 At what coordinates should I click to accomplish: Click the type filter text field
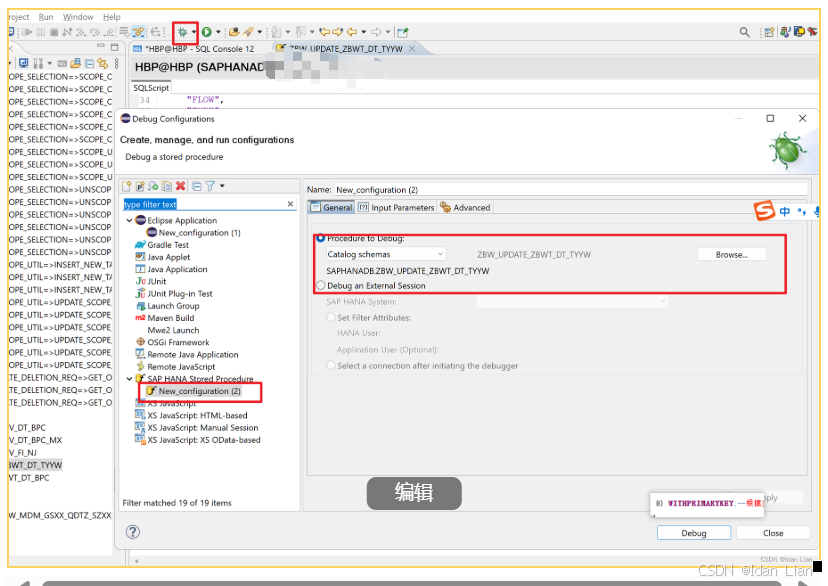[204, 204]
